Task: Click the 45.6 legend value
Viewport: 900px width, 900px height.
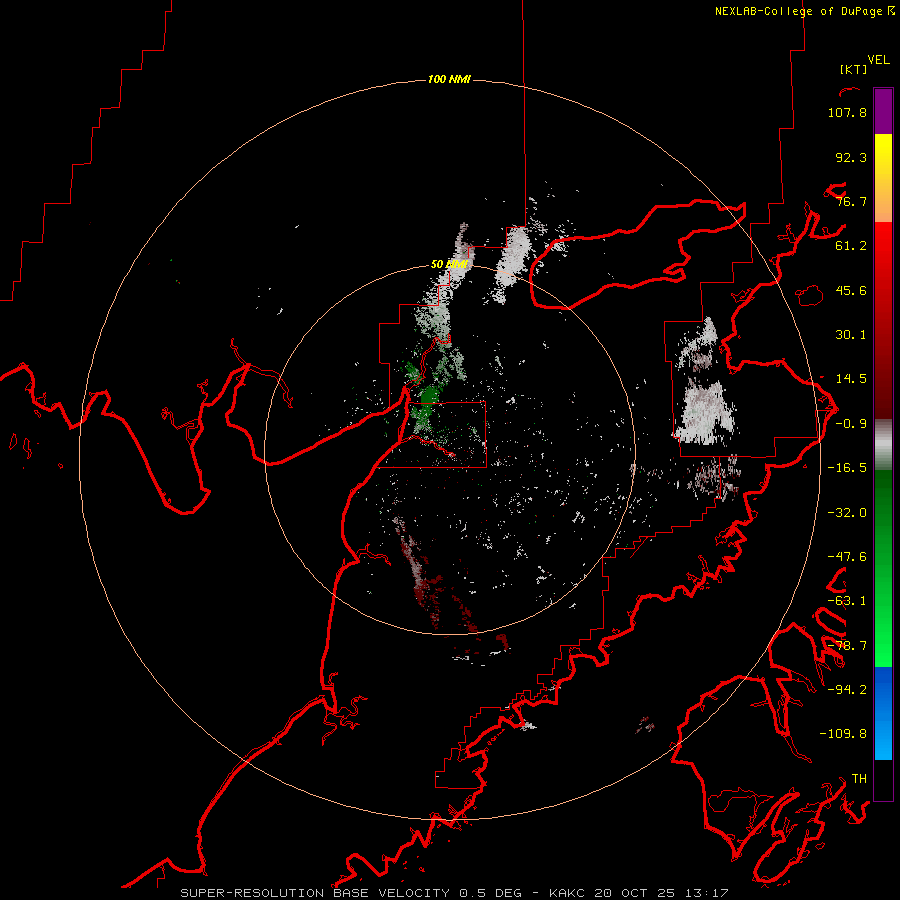Action: click(851, 290)
